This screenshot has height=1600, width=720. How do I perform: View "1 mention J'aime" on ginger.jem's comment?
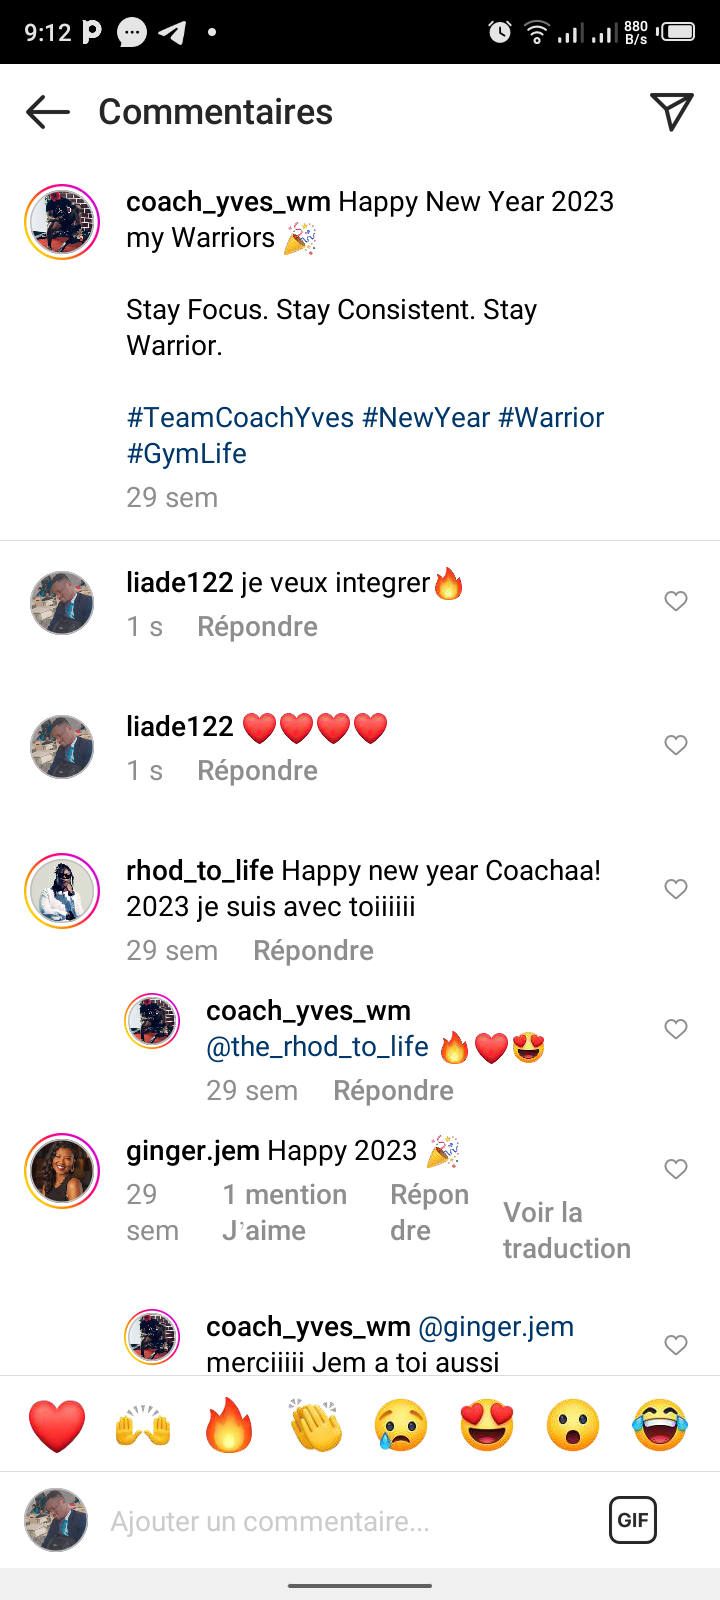284,1212
